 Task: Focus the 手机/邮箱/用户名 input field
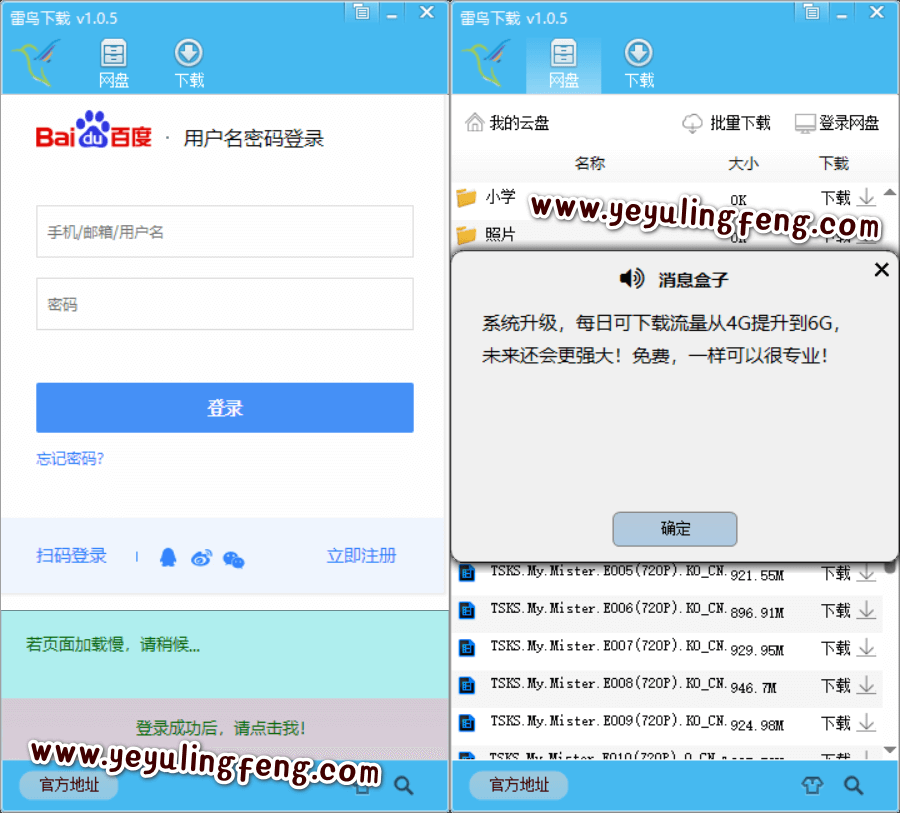(225, 232)
